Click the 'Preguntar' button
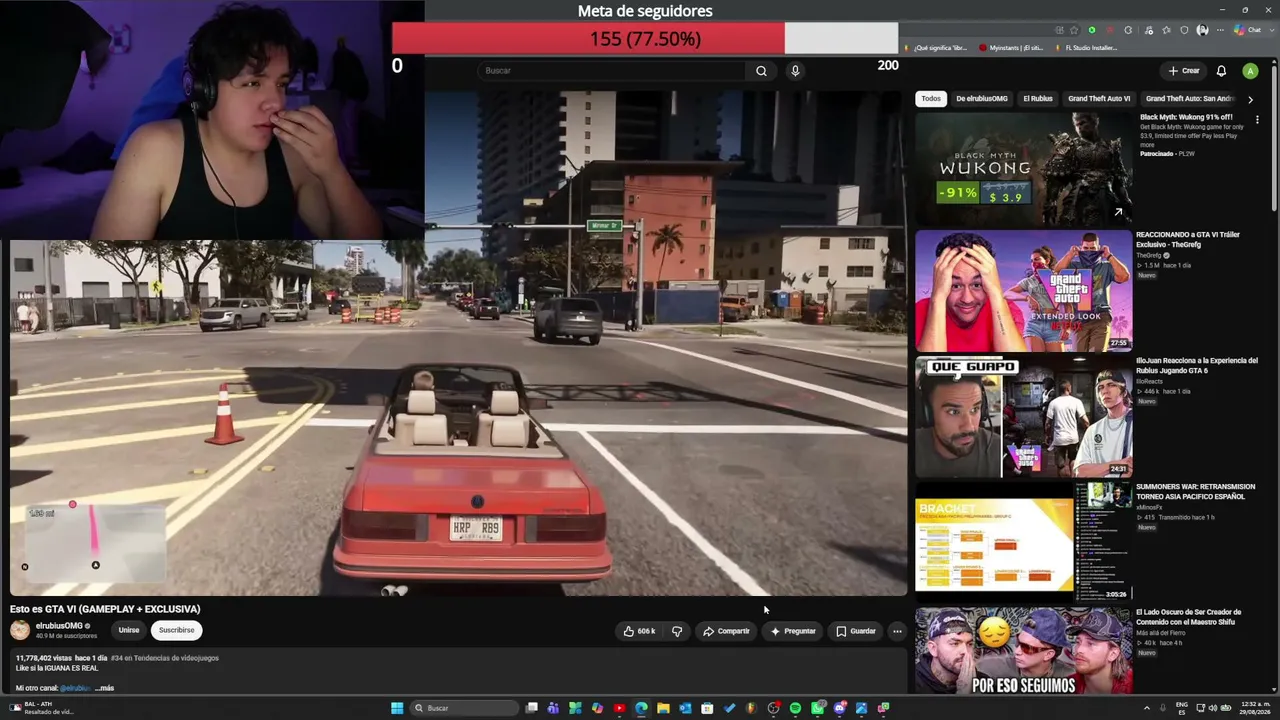Viewport: 1280px width, 720px height. click(793, 631)
